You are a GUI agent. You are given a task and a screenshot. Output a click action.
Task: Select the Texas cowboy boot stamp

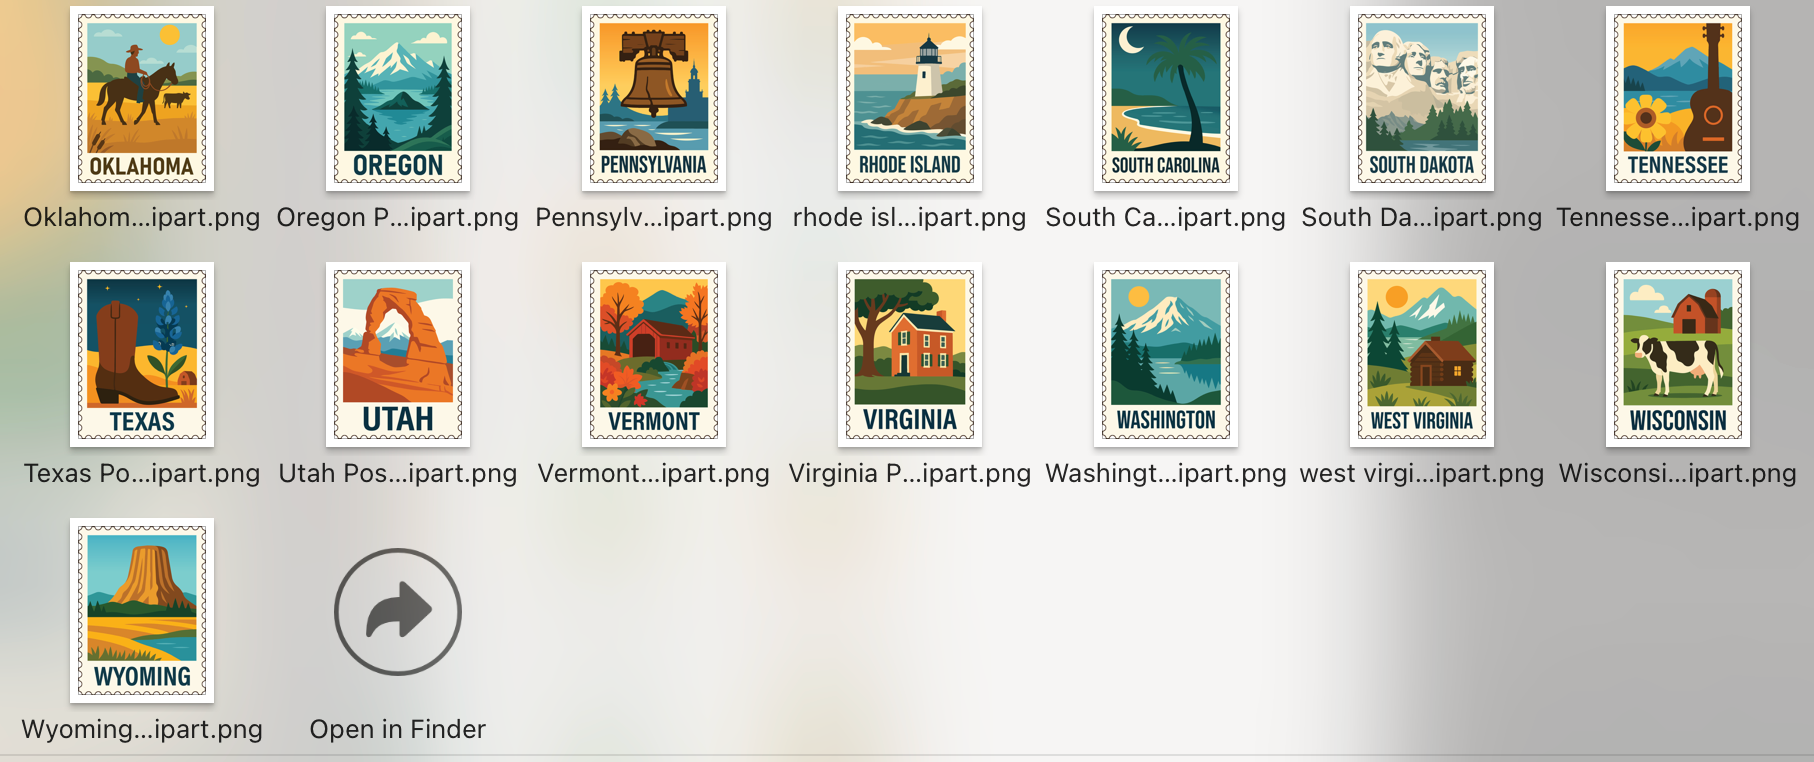pyautogui.click(x=142, y=354)
